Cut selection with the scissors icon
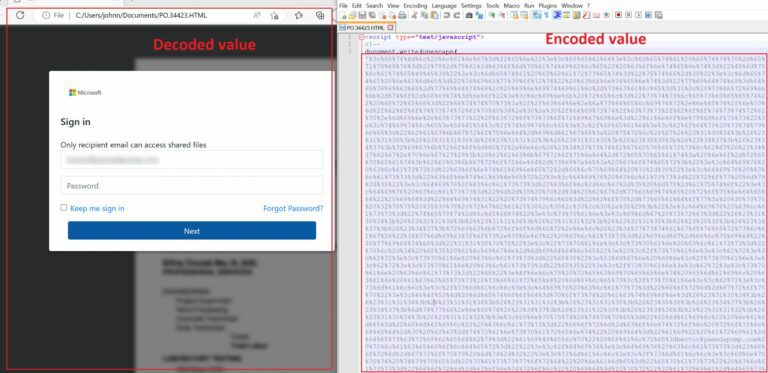This screenshot has width=768, height=373. click(414, 16)
